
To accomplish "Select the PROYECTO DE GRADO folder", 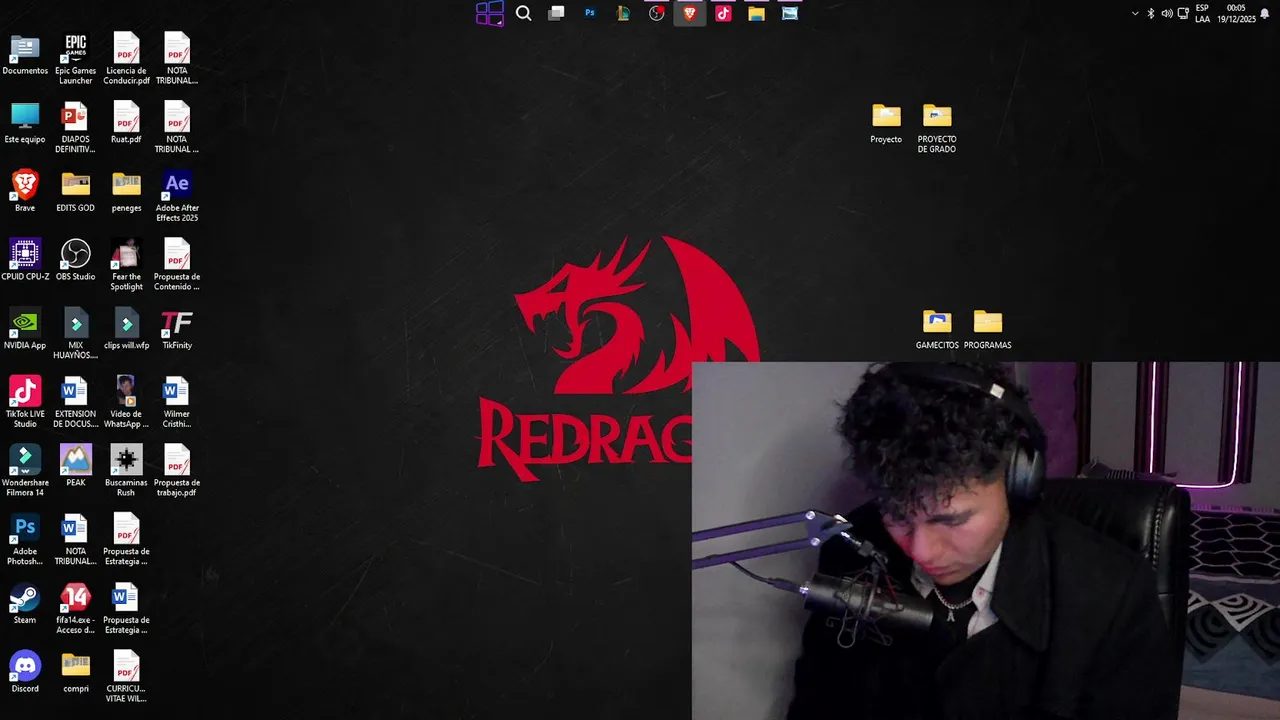I will click(x=937, y=128).
